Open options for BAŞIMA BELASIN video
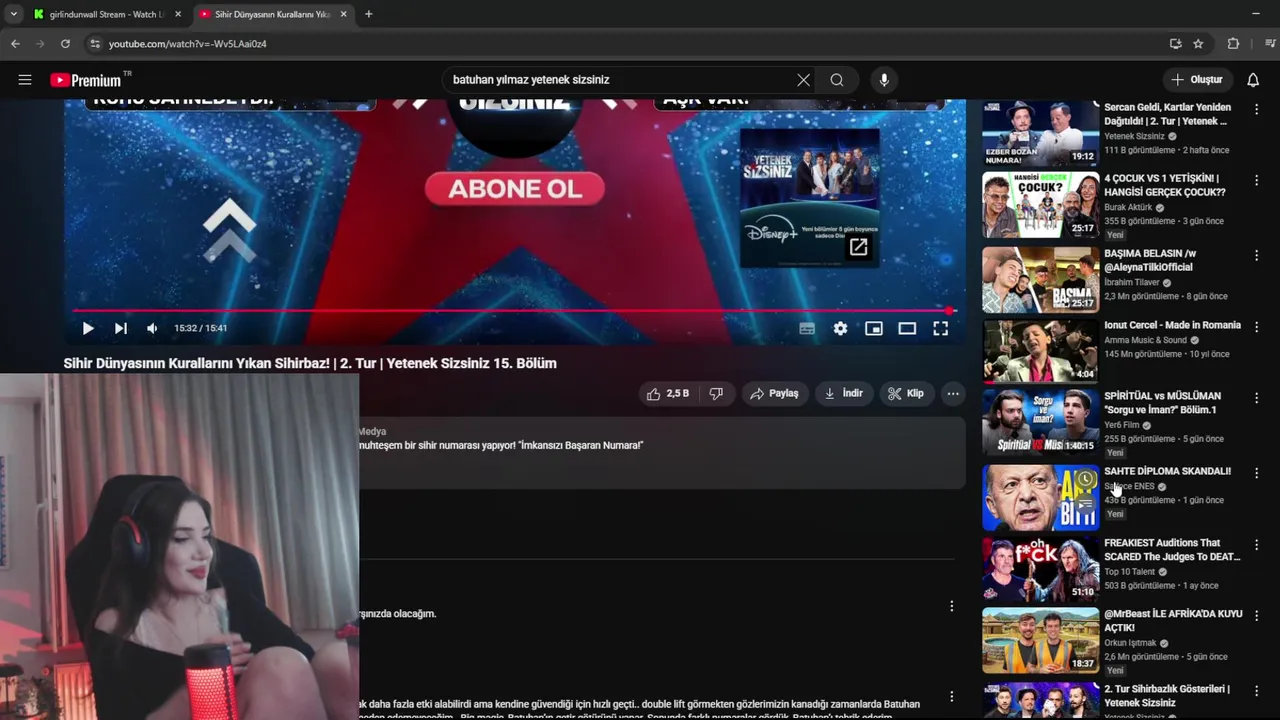The image size is (1280, 720). [1257, 256]
